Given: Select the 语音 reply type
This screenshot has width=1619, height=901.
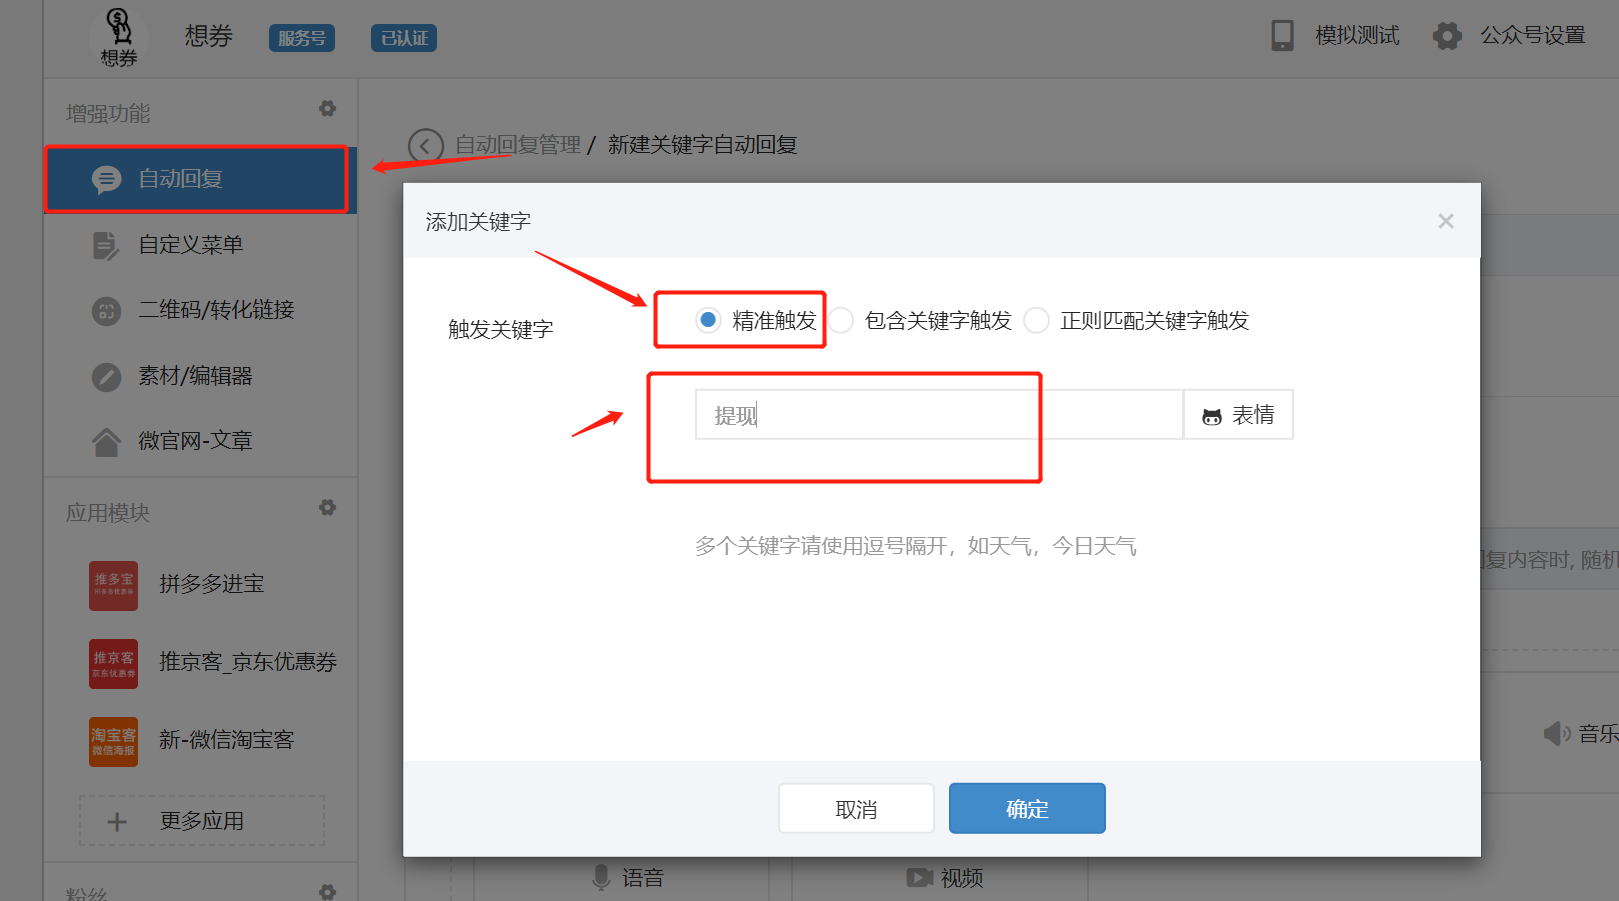Looking at the screenshot, I should coord(628,878).
